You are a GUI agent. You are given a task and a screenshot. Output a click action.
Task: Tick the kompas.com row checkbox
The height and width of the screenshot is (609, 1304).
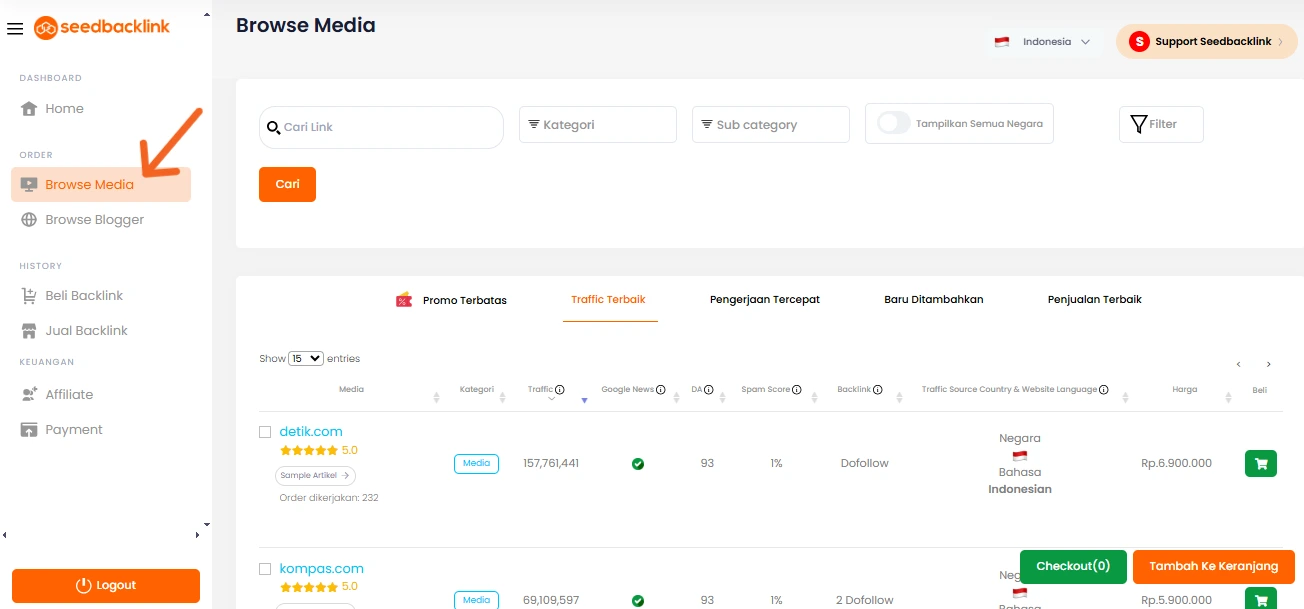pos(265,569)
